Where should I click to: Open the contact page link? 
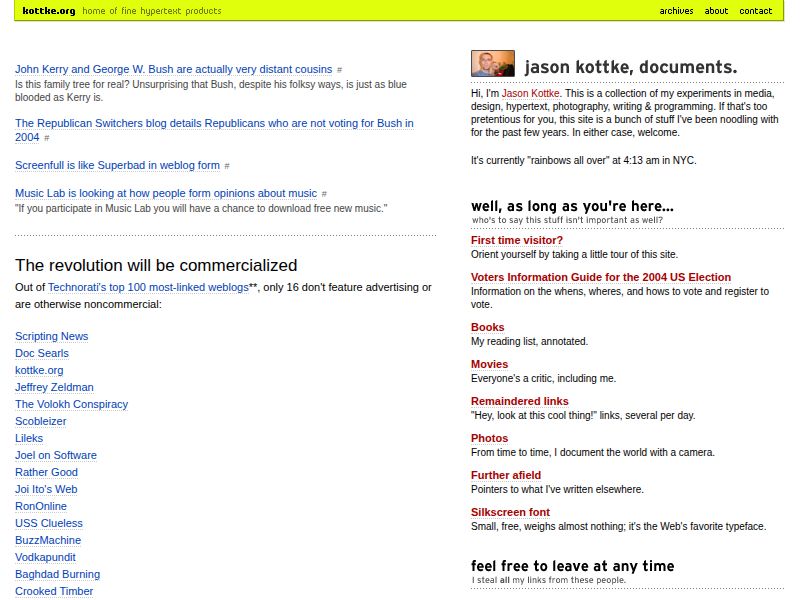[x=756, y=11]
